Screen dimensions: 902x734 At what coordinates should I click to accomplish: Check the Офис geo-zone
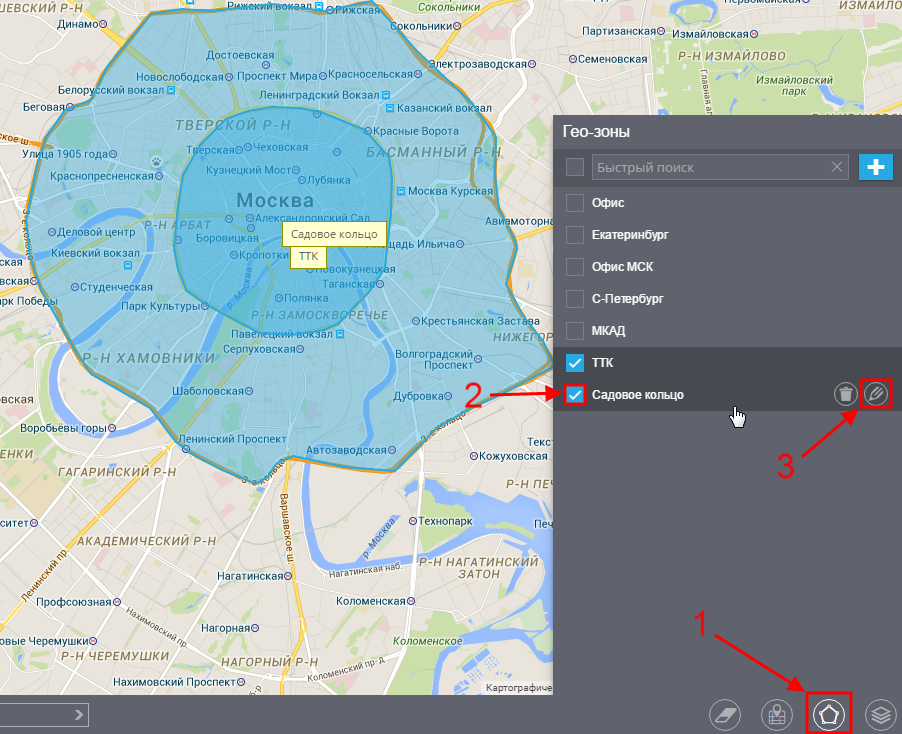pos(575,202)
